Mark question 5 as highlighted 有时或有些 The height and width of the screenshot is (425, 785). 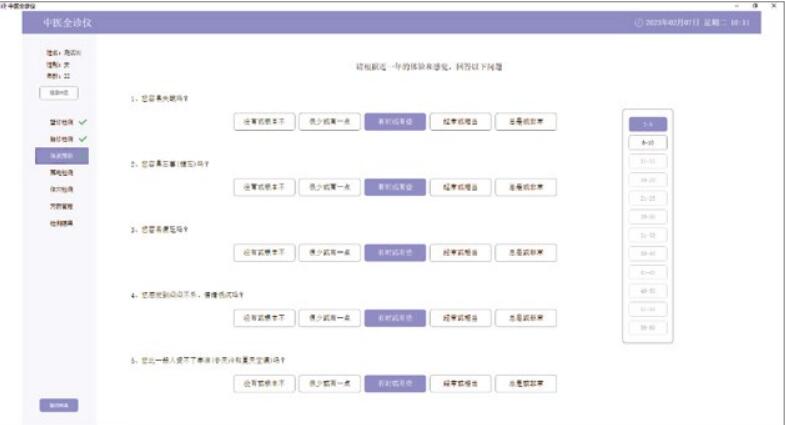pyautogui.click(x=395, y=384)
